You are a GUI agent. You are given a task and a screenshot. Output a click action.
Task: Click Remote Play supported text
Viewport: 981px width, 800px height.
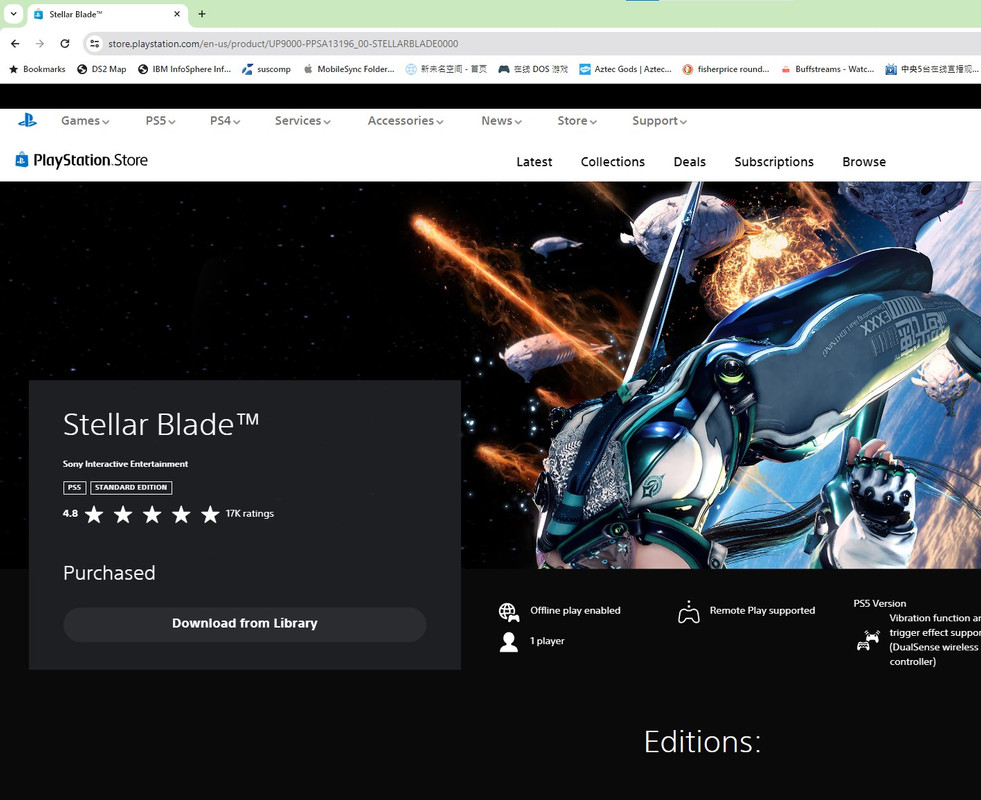tap(762, 610)
